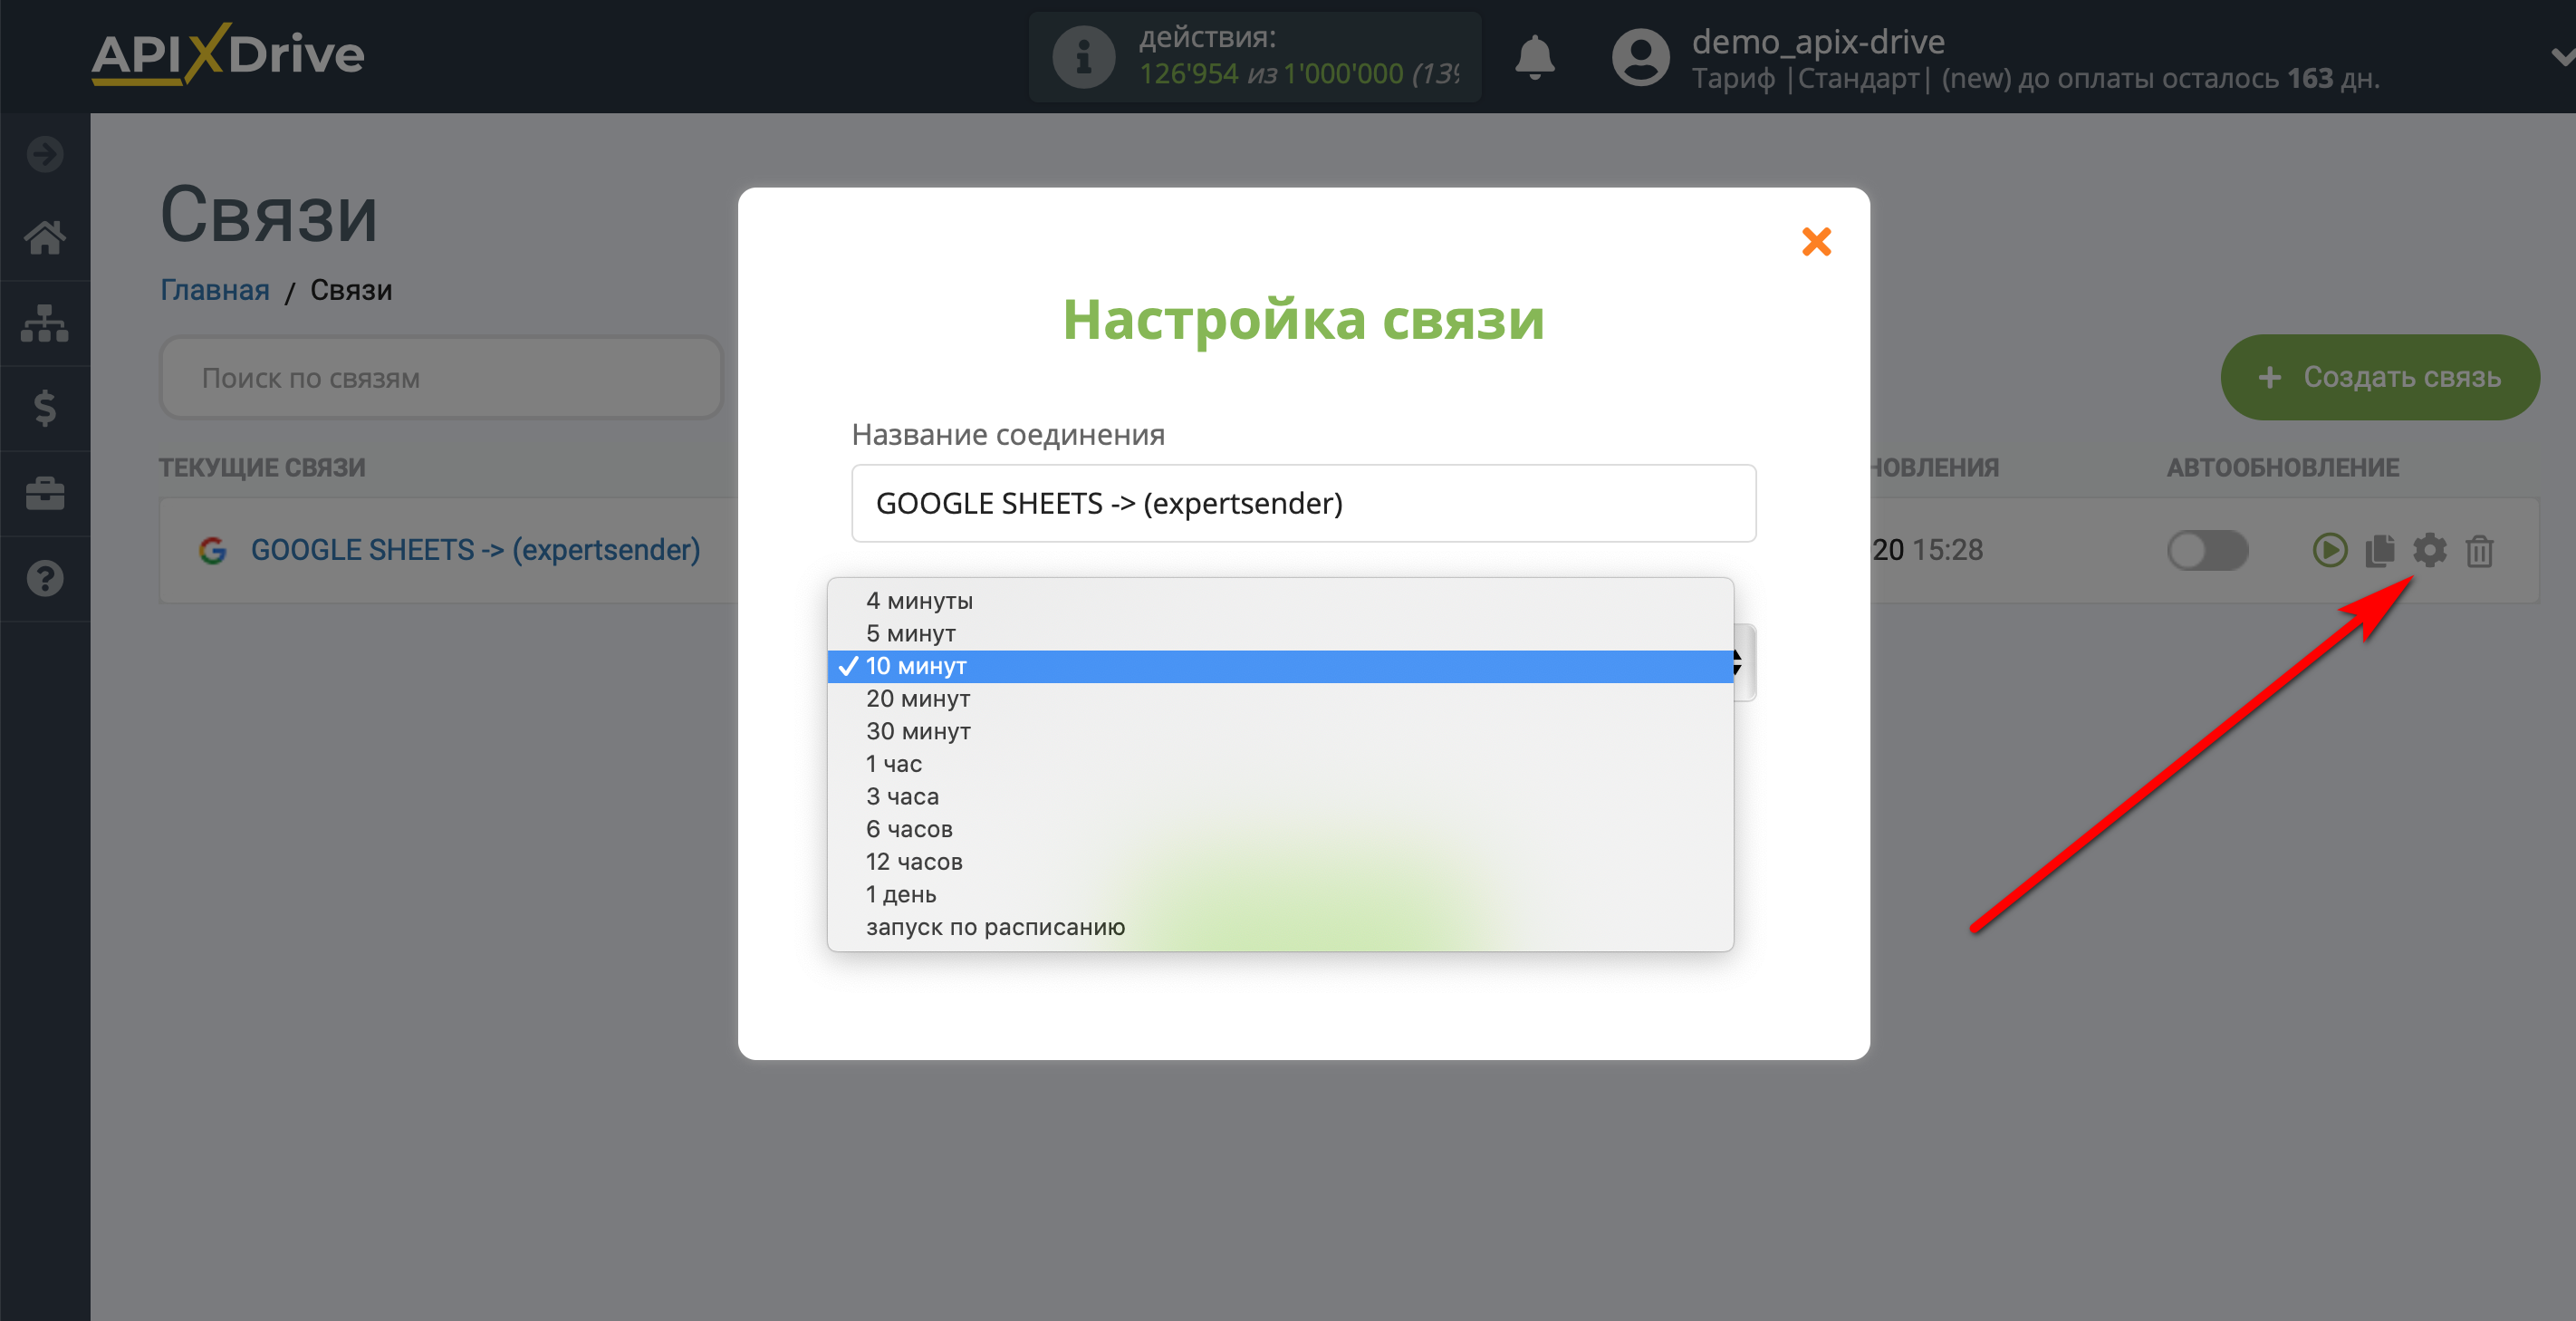Viewport: 2576px width, 1321px height.
Task: Open the actions info icon
Action: [x=1083, y=57]
